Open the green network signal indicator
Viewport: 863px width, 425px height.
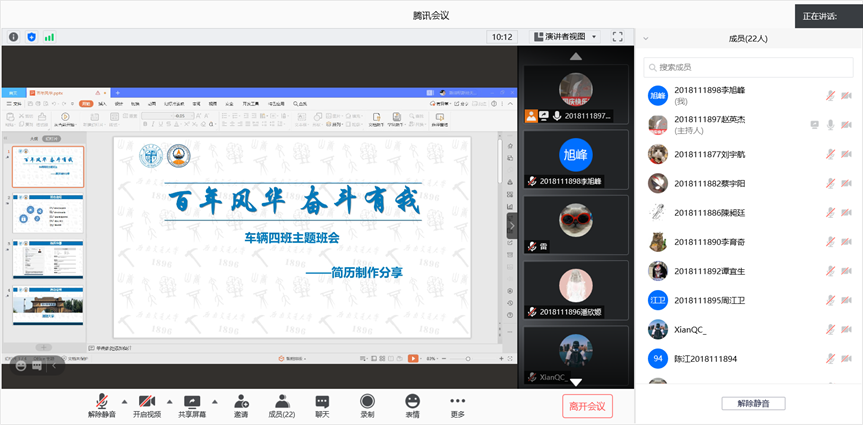(x=49, y=37)
